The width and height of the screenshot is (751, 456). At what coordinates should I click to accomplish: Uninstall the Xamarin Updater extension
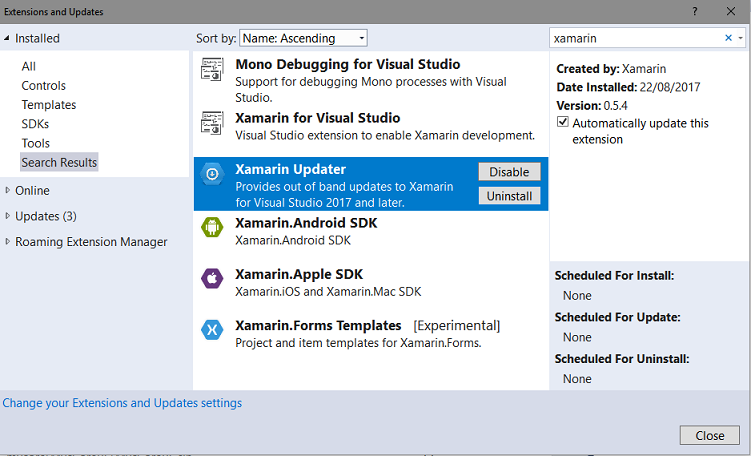pyautogui.click(x=510, y=195)
